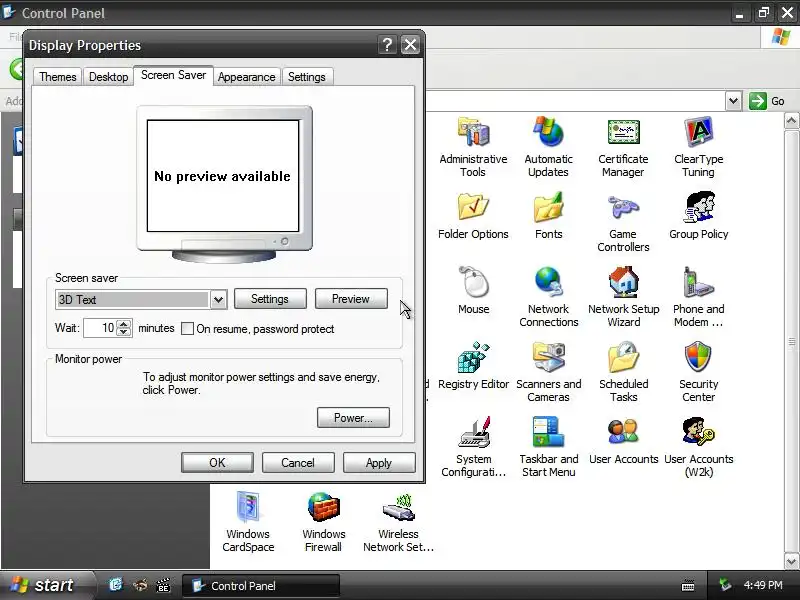Close the Display Properties dialog

pos(410,45)
